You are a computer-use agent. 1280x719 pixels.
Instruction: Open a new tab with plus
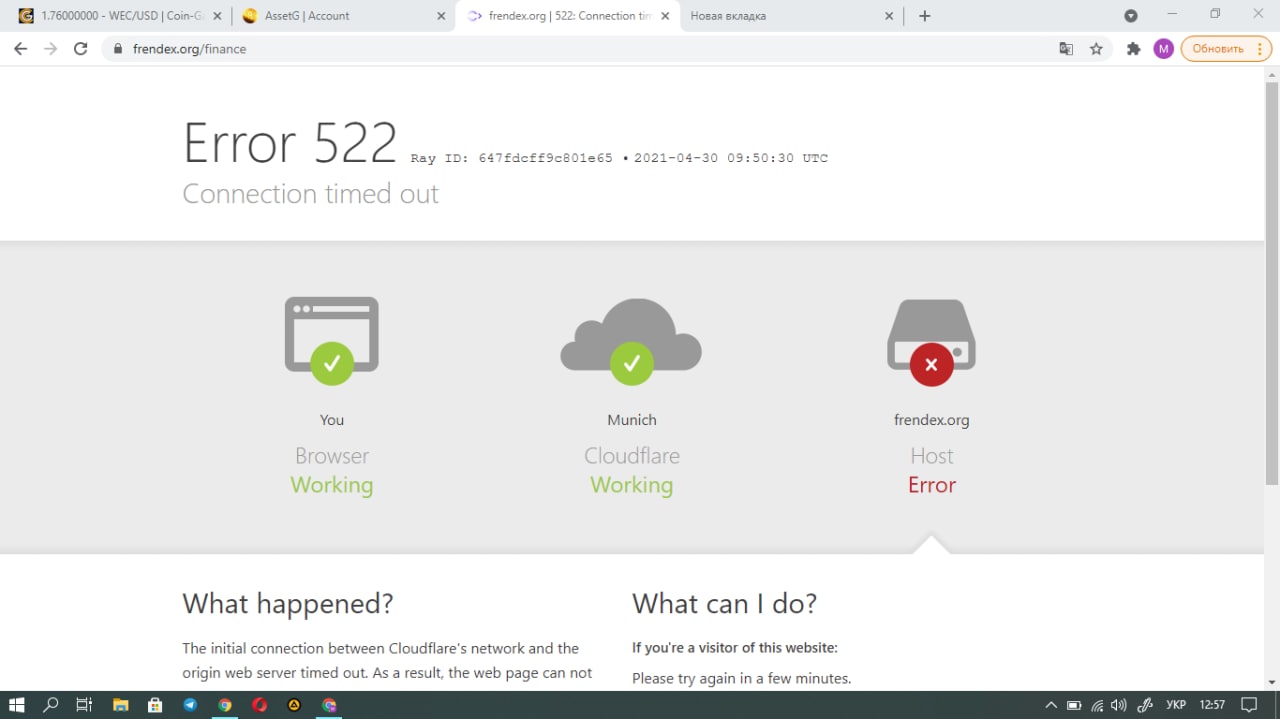pos(924,16)
